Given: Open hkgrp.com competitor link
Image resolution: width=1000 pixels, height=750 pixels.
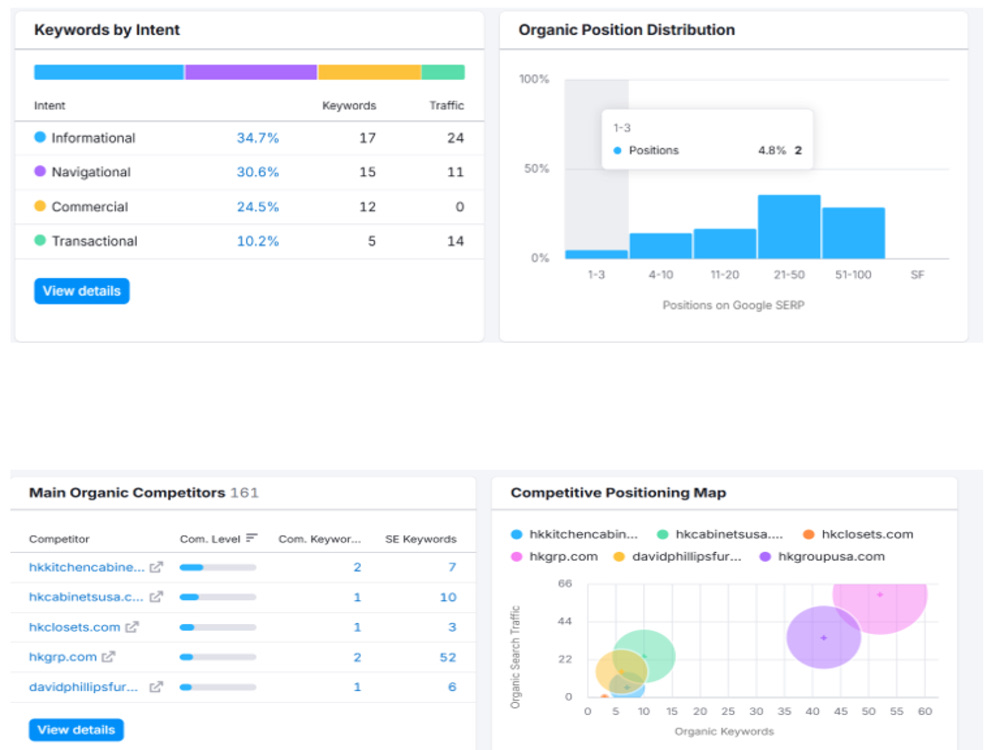Looking at the screenshot, I should tap(62, 657).
